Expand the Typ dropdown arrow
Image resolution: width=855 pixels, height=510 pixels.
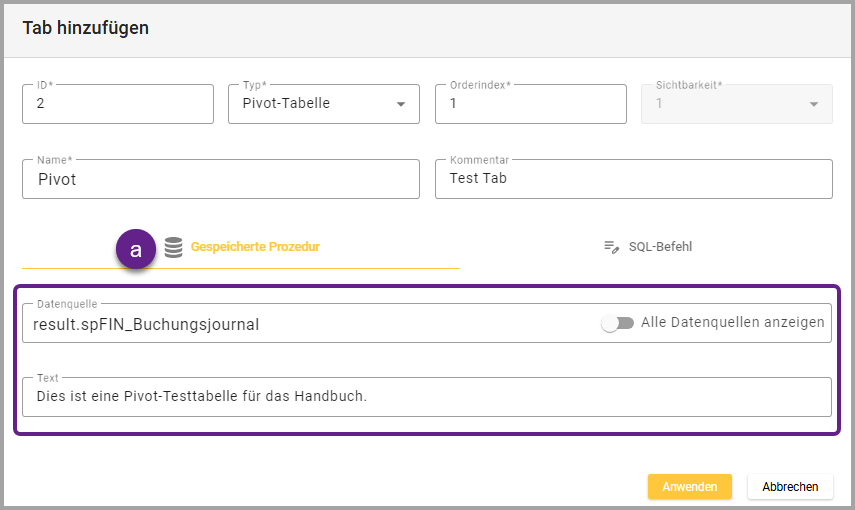point(401,104)
